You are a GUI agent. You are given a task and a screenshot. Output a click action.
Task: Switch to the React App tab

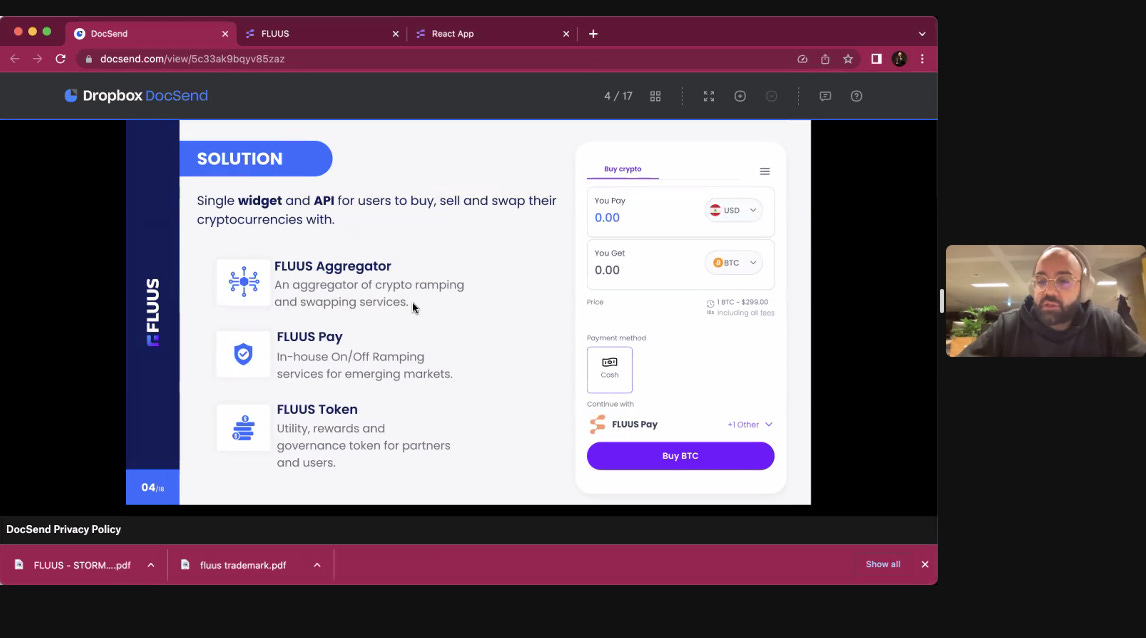(492, 34)
